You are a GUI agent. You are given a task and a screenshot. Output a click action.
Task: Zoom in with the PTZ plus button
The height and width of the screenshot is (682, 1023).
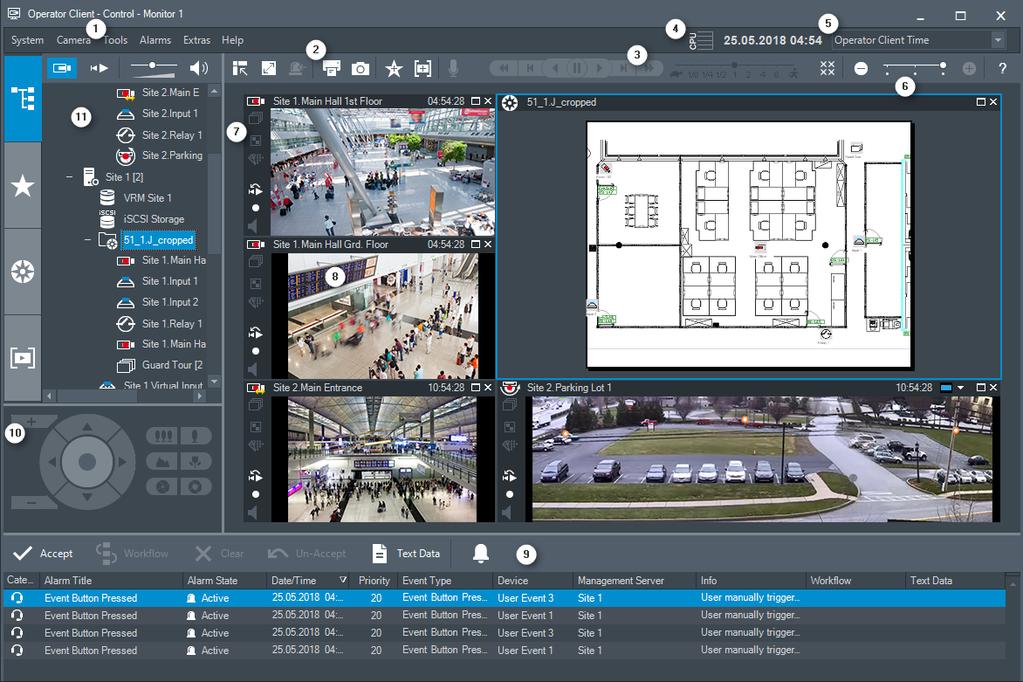tap(31, 422)
